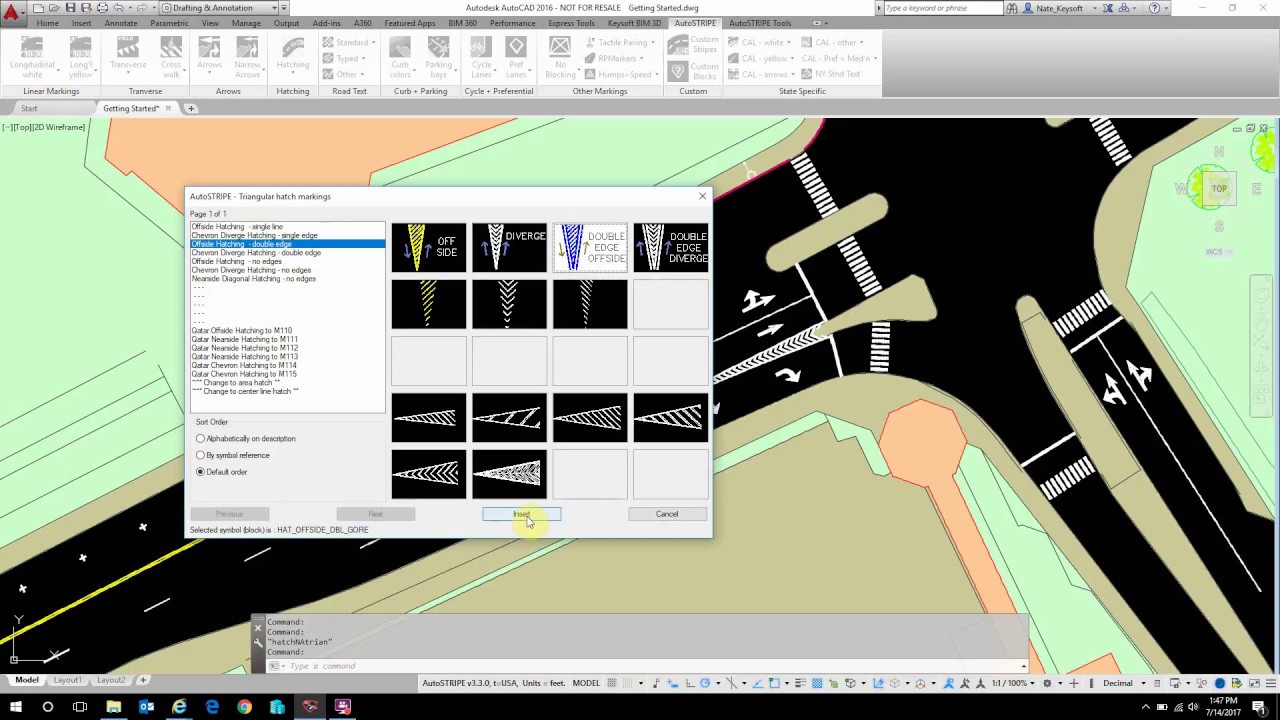Click the Plot printer icon in quick access toolbar

[102, 8]
